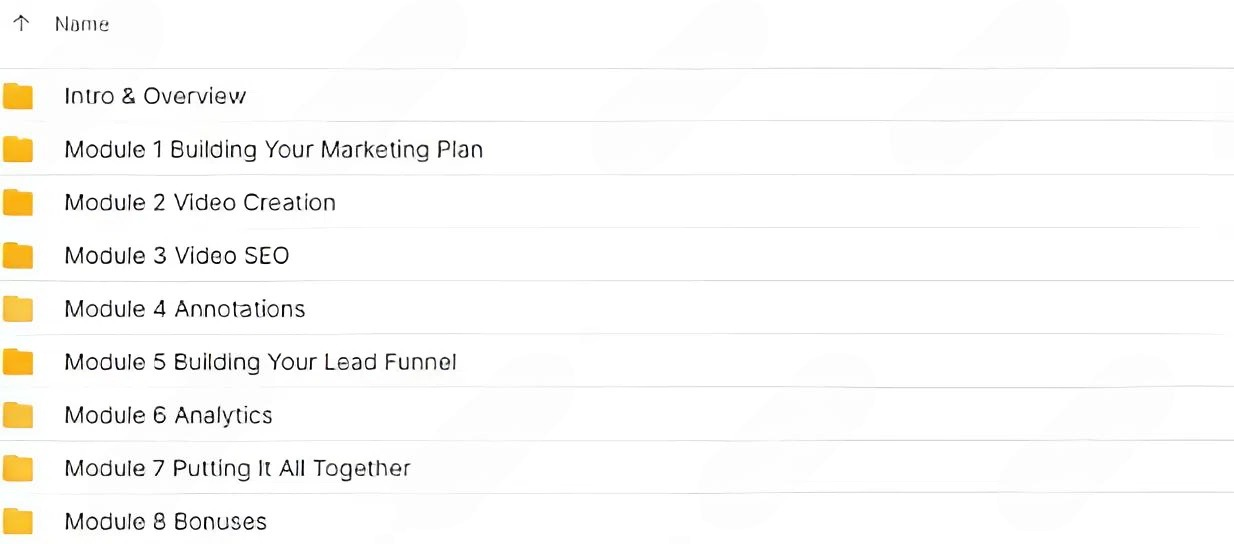Open Module 1 Building Your Marketing Plan
The height and width of the screenshot is (544, 1234).
pyautogui.click(x=273, y=150)
